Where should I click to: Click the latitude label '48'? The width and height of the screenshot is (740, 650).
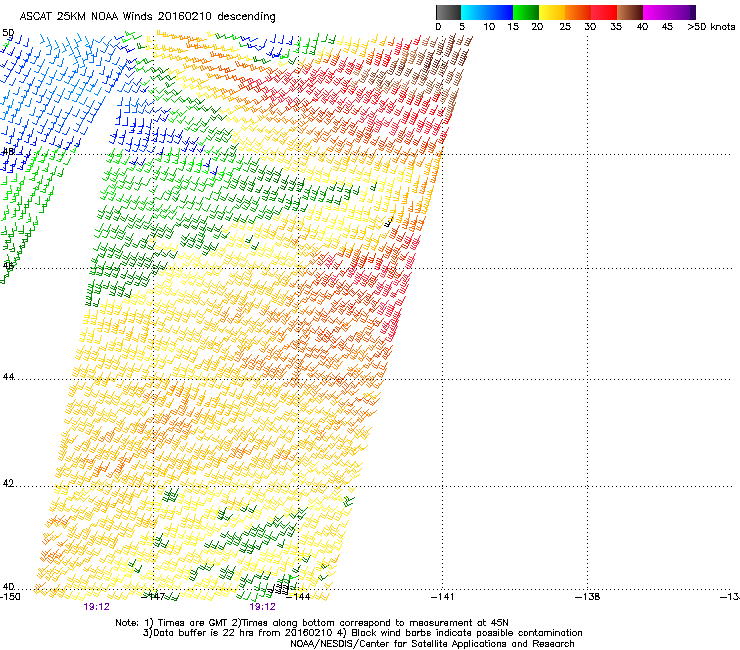click(x=8, y=152)
